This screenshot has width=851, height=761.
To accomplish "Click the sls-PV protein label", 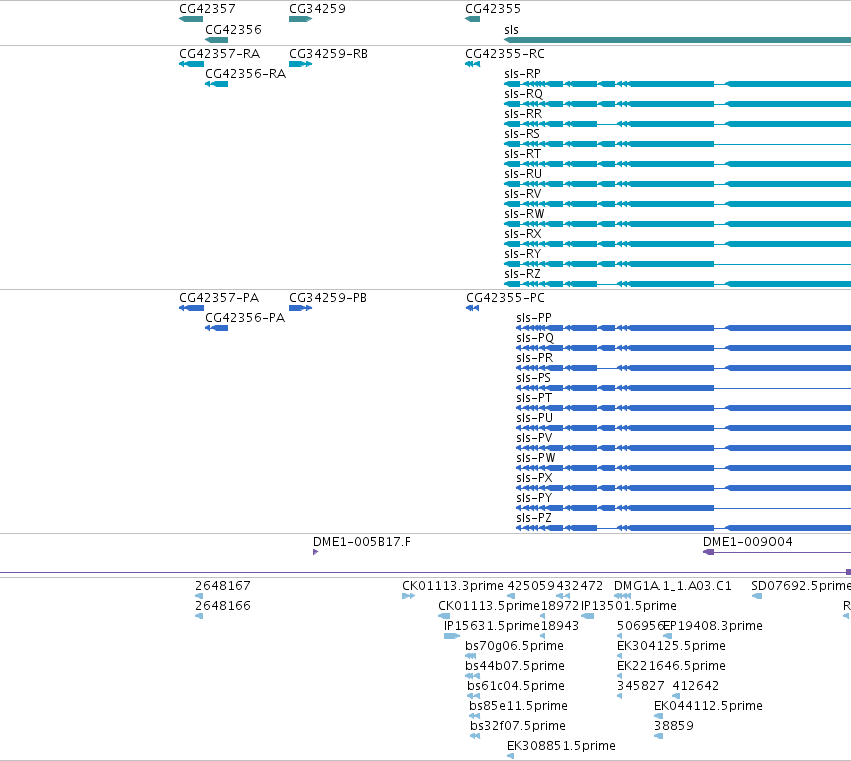I will 534,438.
